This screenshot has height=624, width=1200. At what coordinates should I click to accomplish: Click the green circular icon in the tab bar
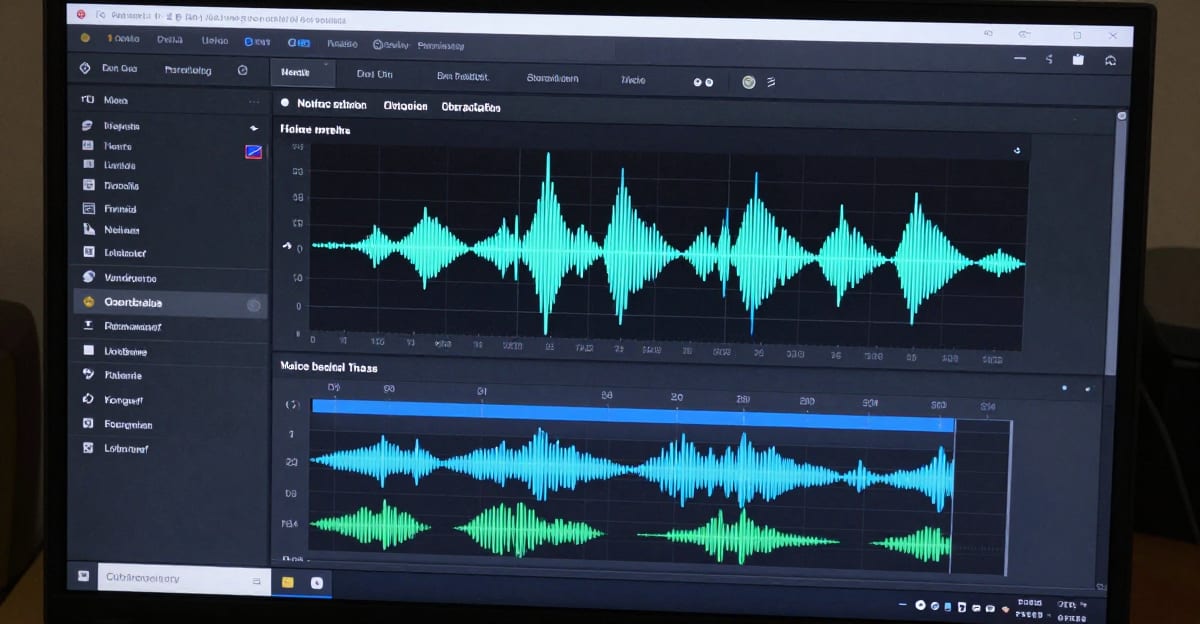pos(748,82)
